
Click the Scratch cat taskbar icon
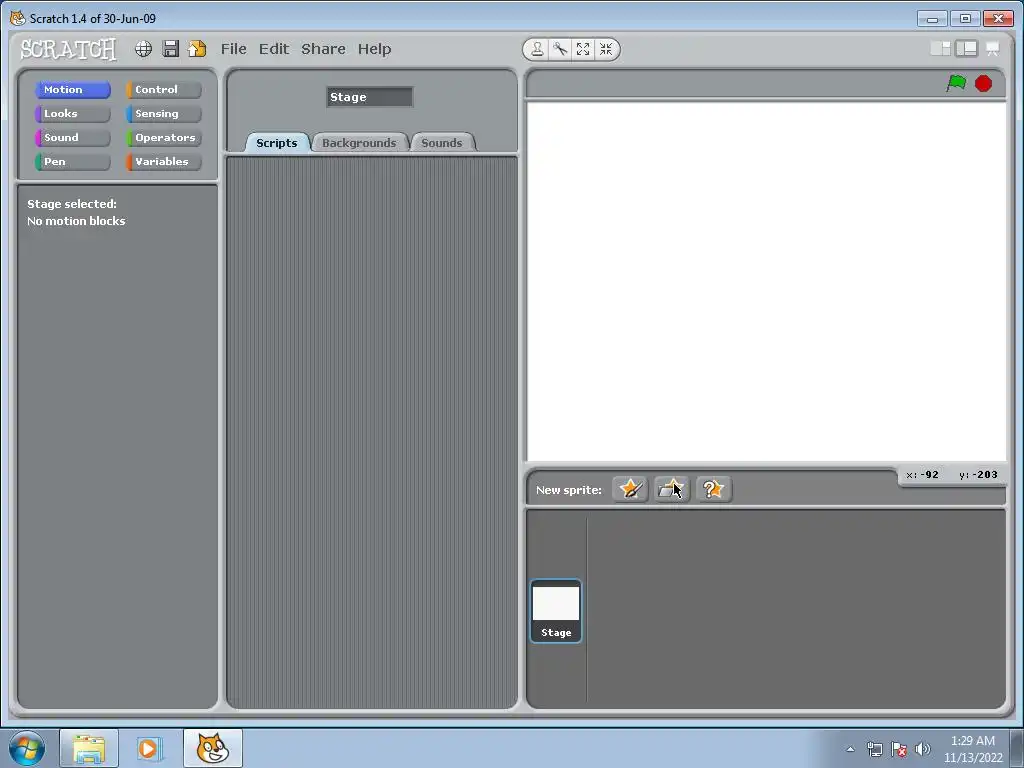pos(213,748)
